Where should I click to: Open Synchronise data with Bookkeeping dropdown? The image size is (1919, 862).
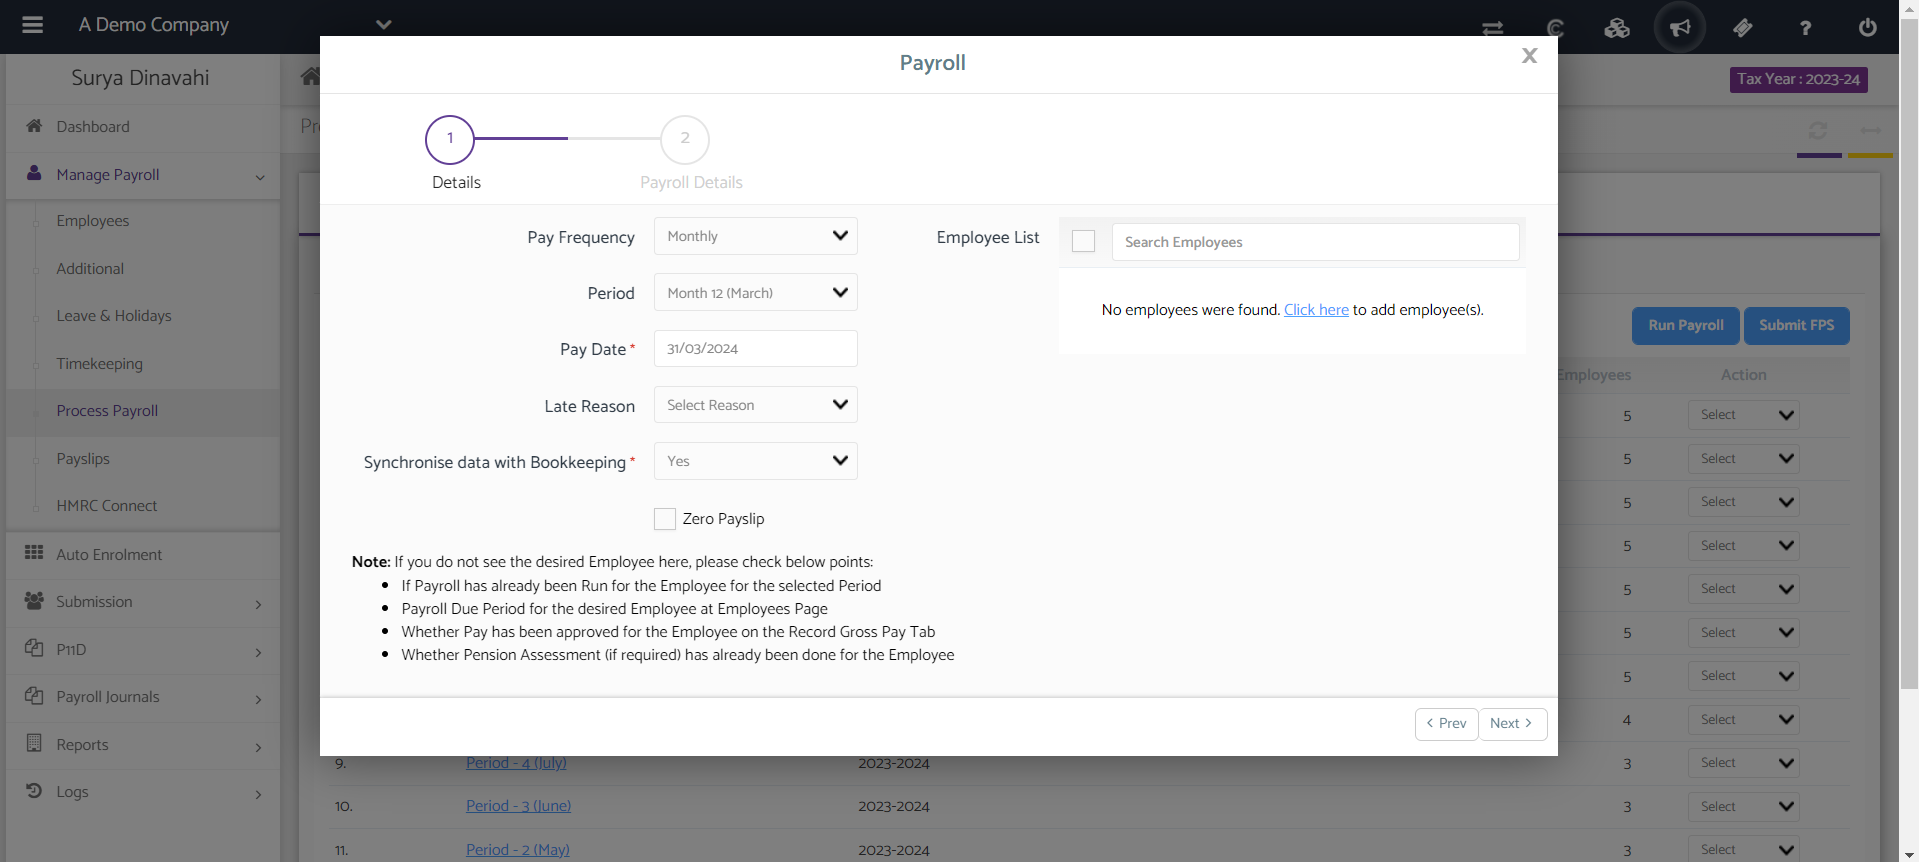point(755,461)
